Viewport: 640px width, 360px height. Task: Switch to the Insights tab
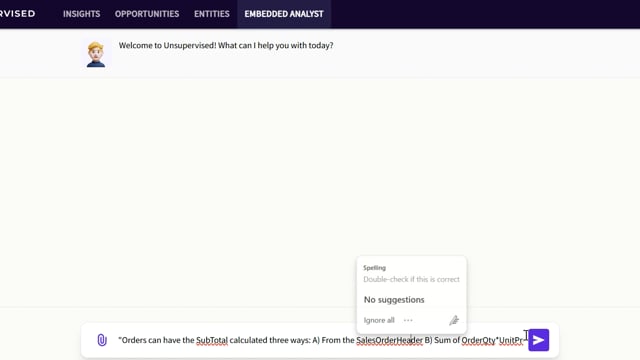tap(81, 14)
